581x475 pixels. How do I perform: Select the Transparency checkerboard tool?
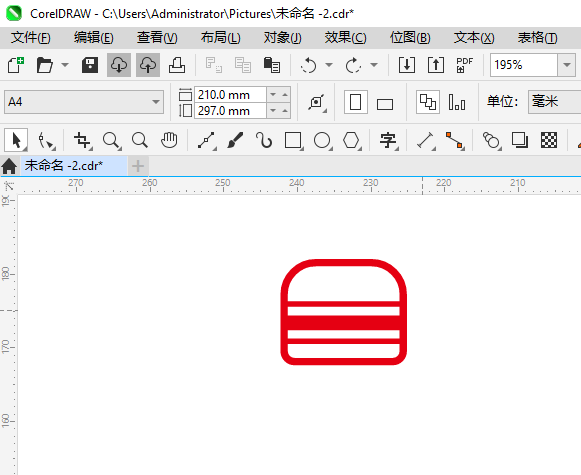click(x=549, y=140)
